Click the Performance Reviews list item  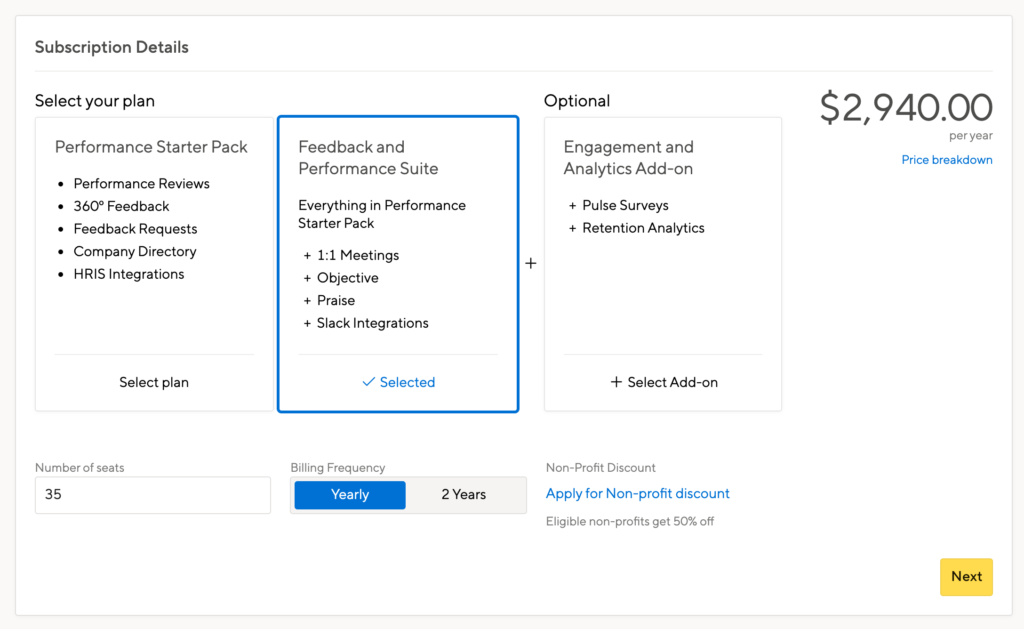141,184
